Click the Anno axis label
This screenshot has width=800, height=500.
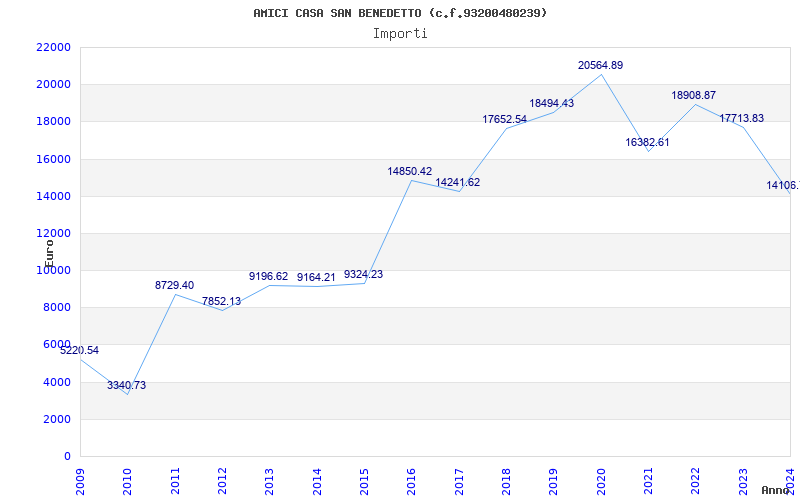coord(775,490)
